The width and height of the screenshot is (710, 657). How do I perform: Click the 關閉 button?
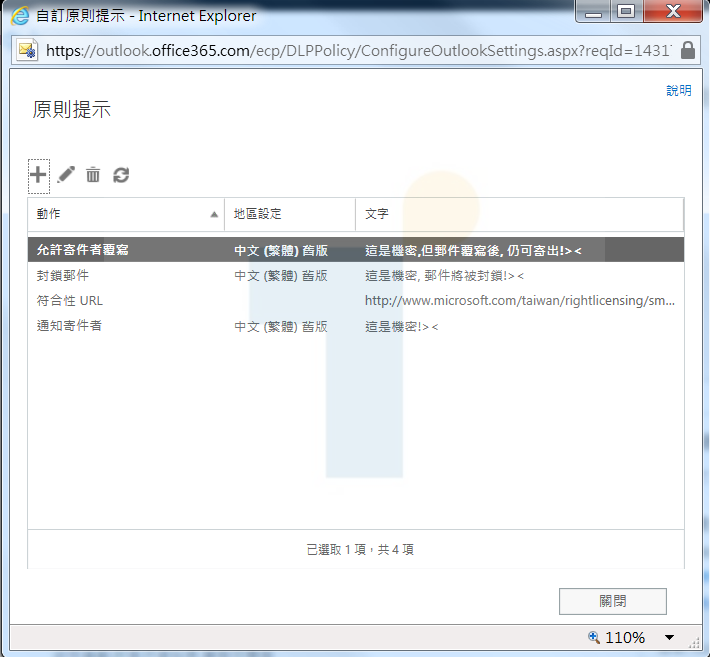(x=613, y=601)
